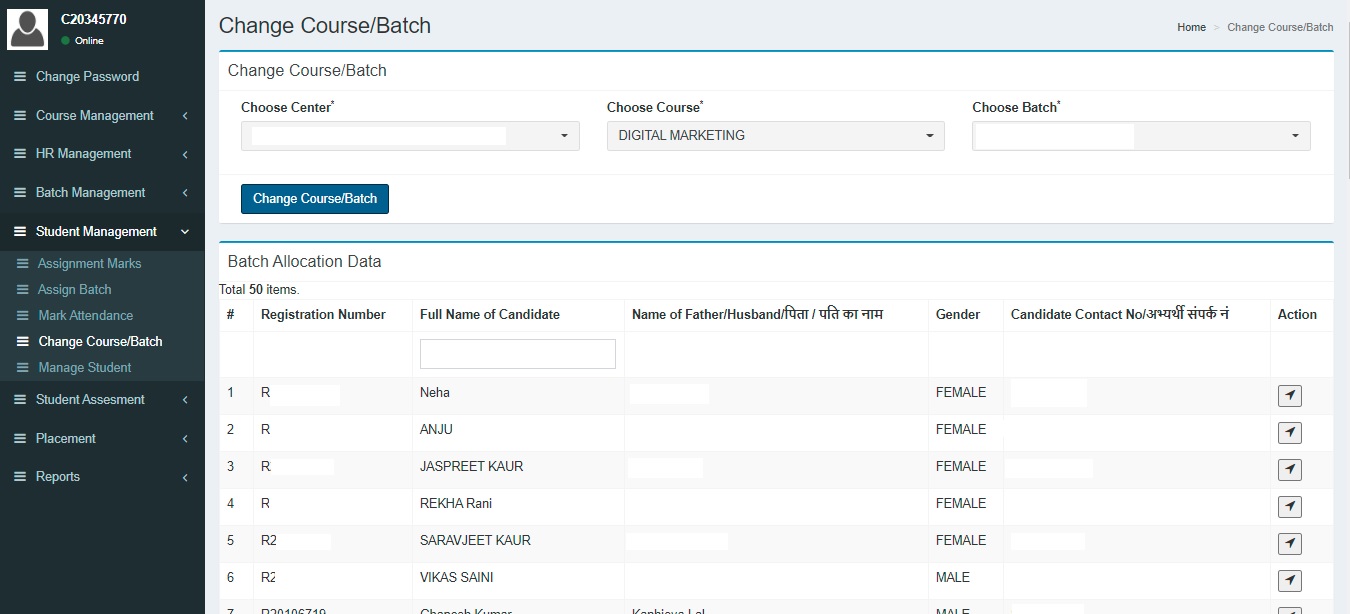The width and height of the screenshot is (1350, 614).
Task: Click the action arrow icon for Neha
Action: (1289, 396)
